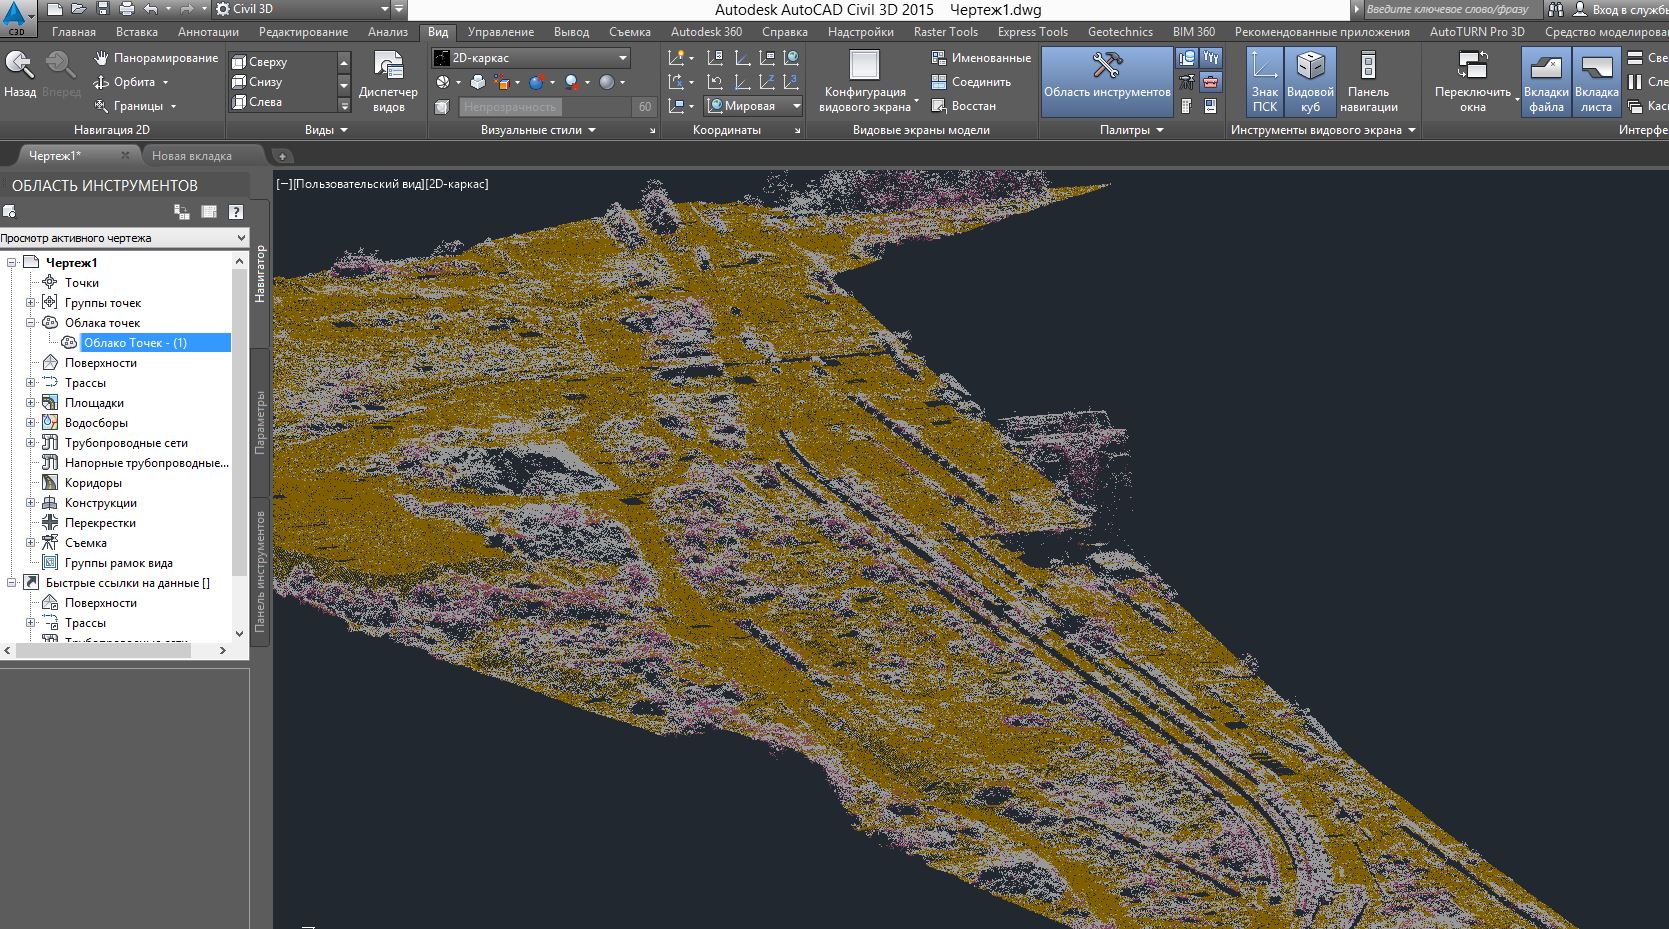Open the Просмотр активного чертежа dropdown

point(124,238)
